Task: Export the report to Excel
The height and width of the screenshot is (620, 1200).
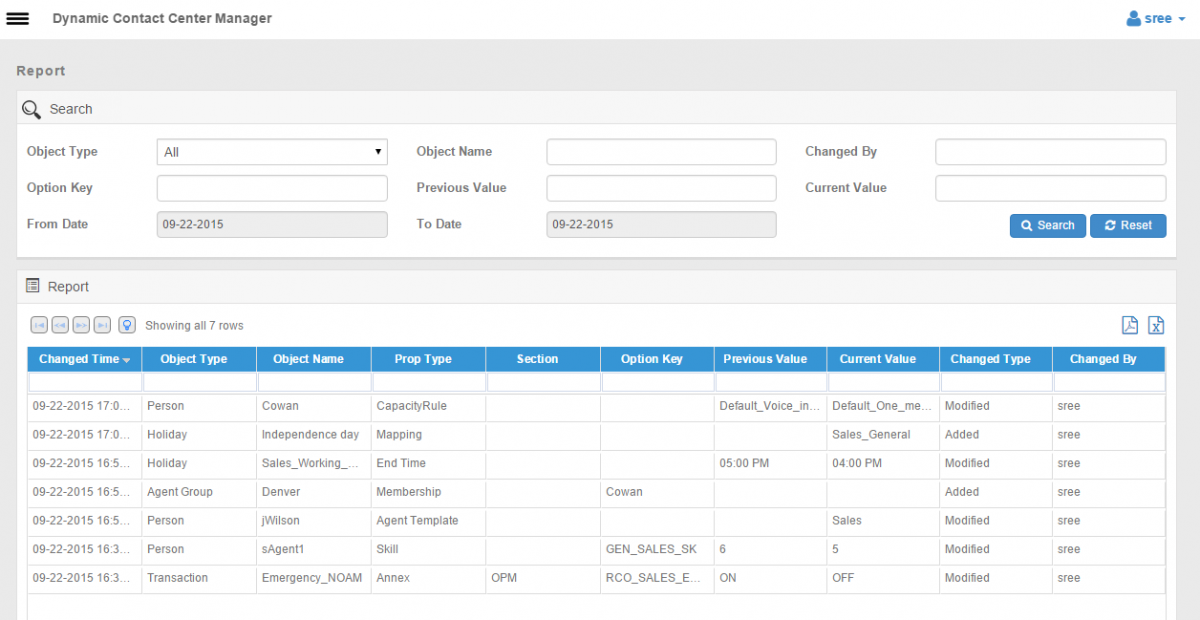Action: (1156, 325)
